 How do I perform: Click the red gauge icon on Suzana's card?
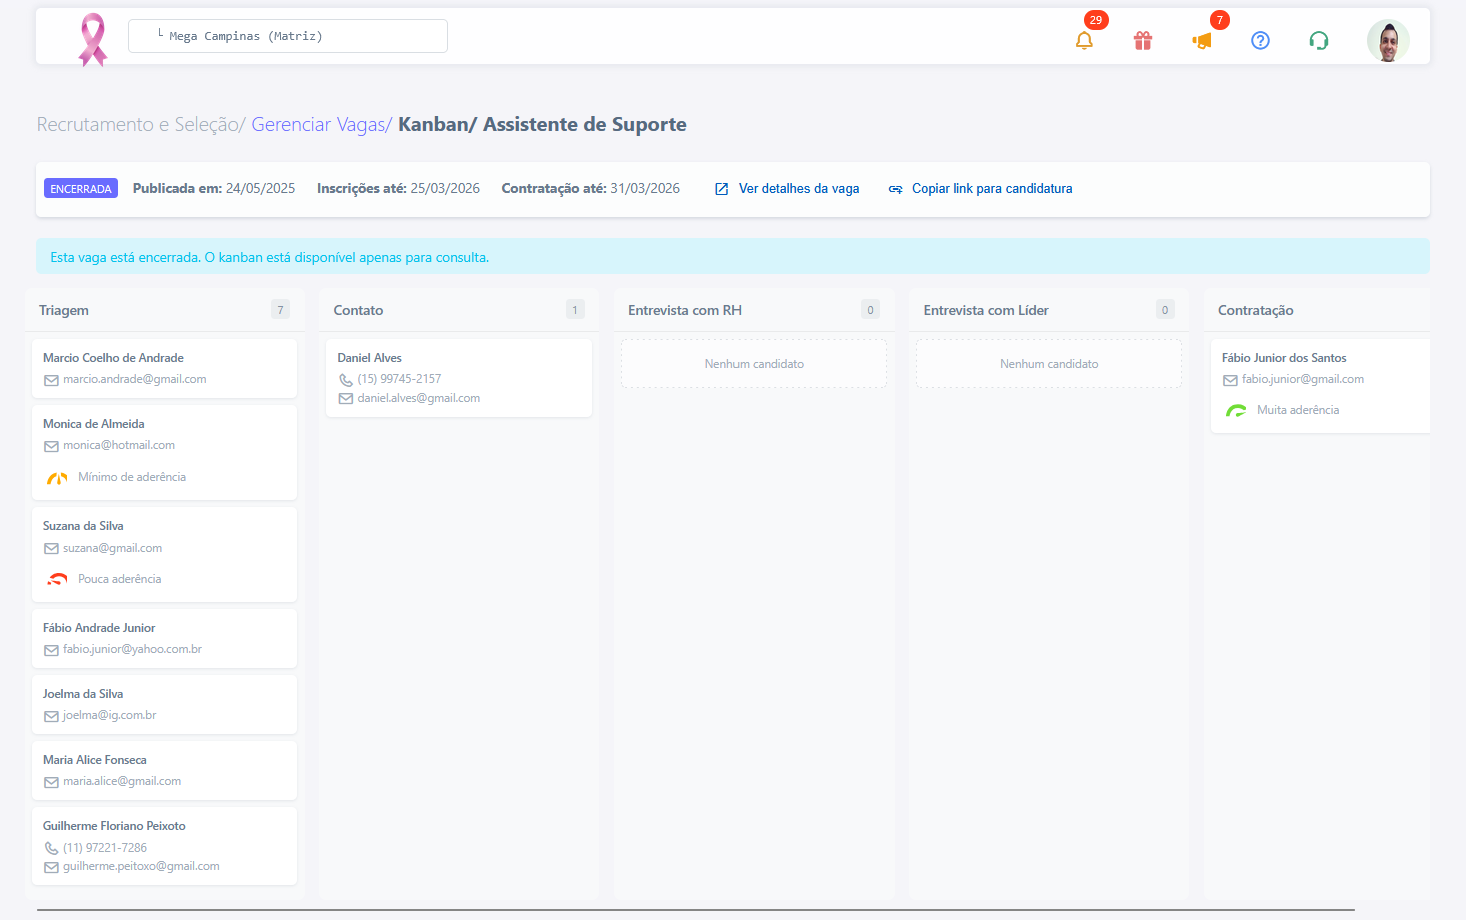tap(57, 579)
